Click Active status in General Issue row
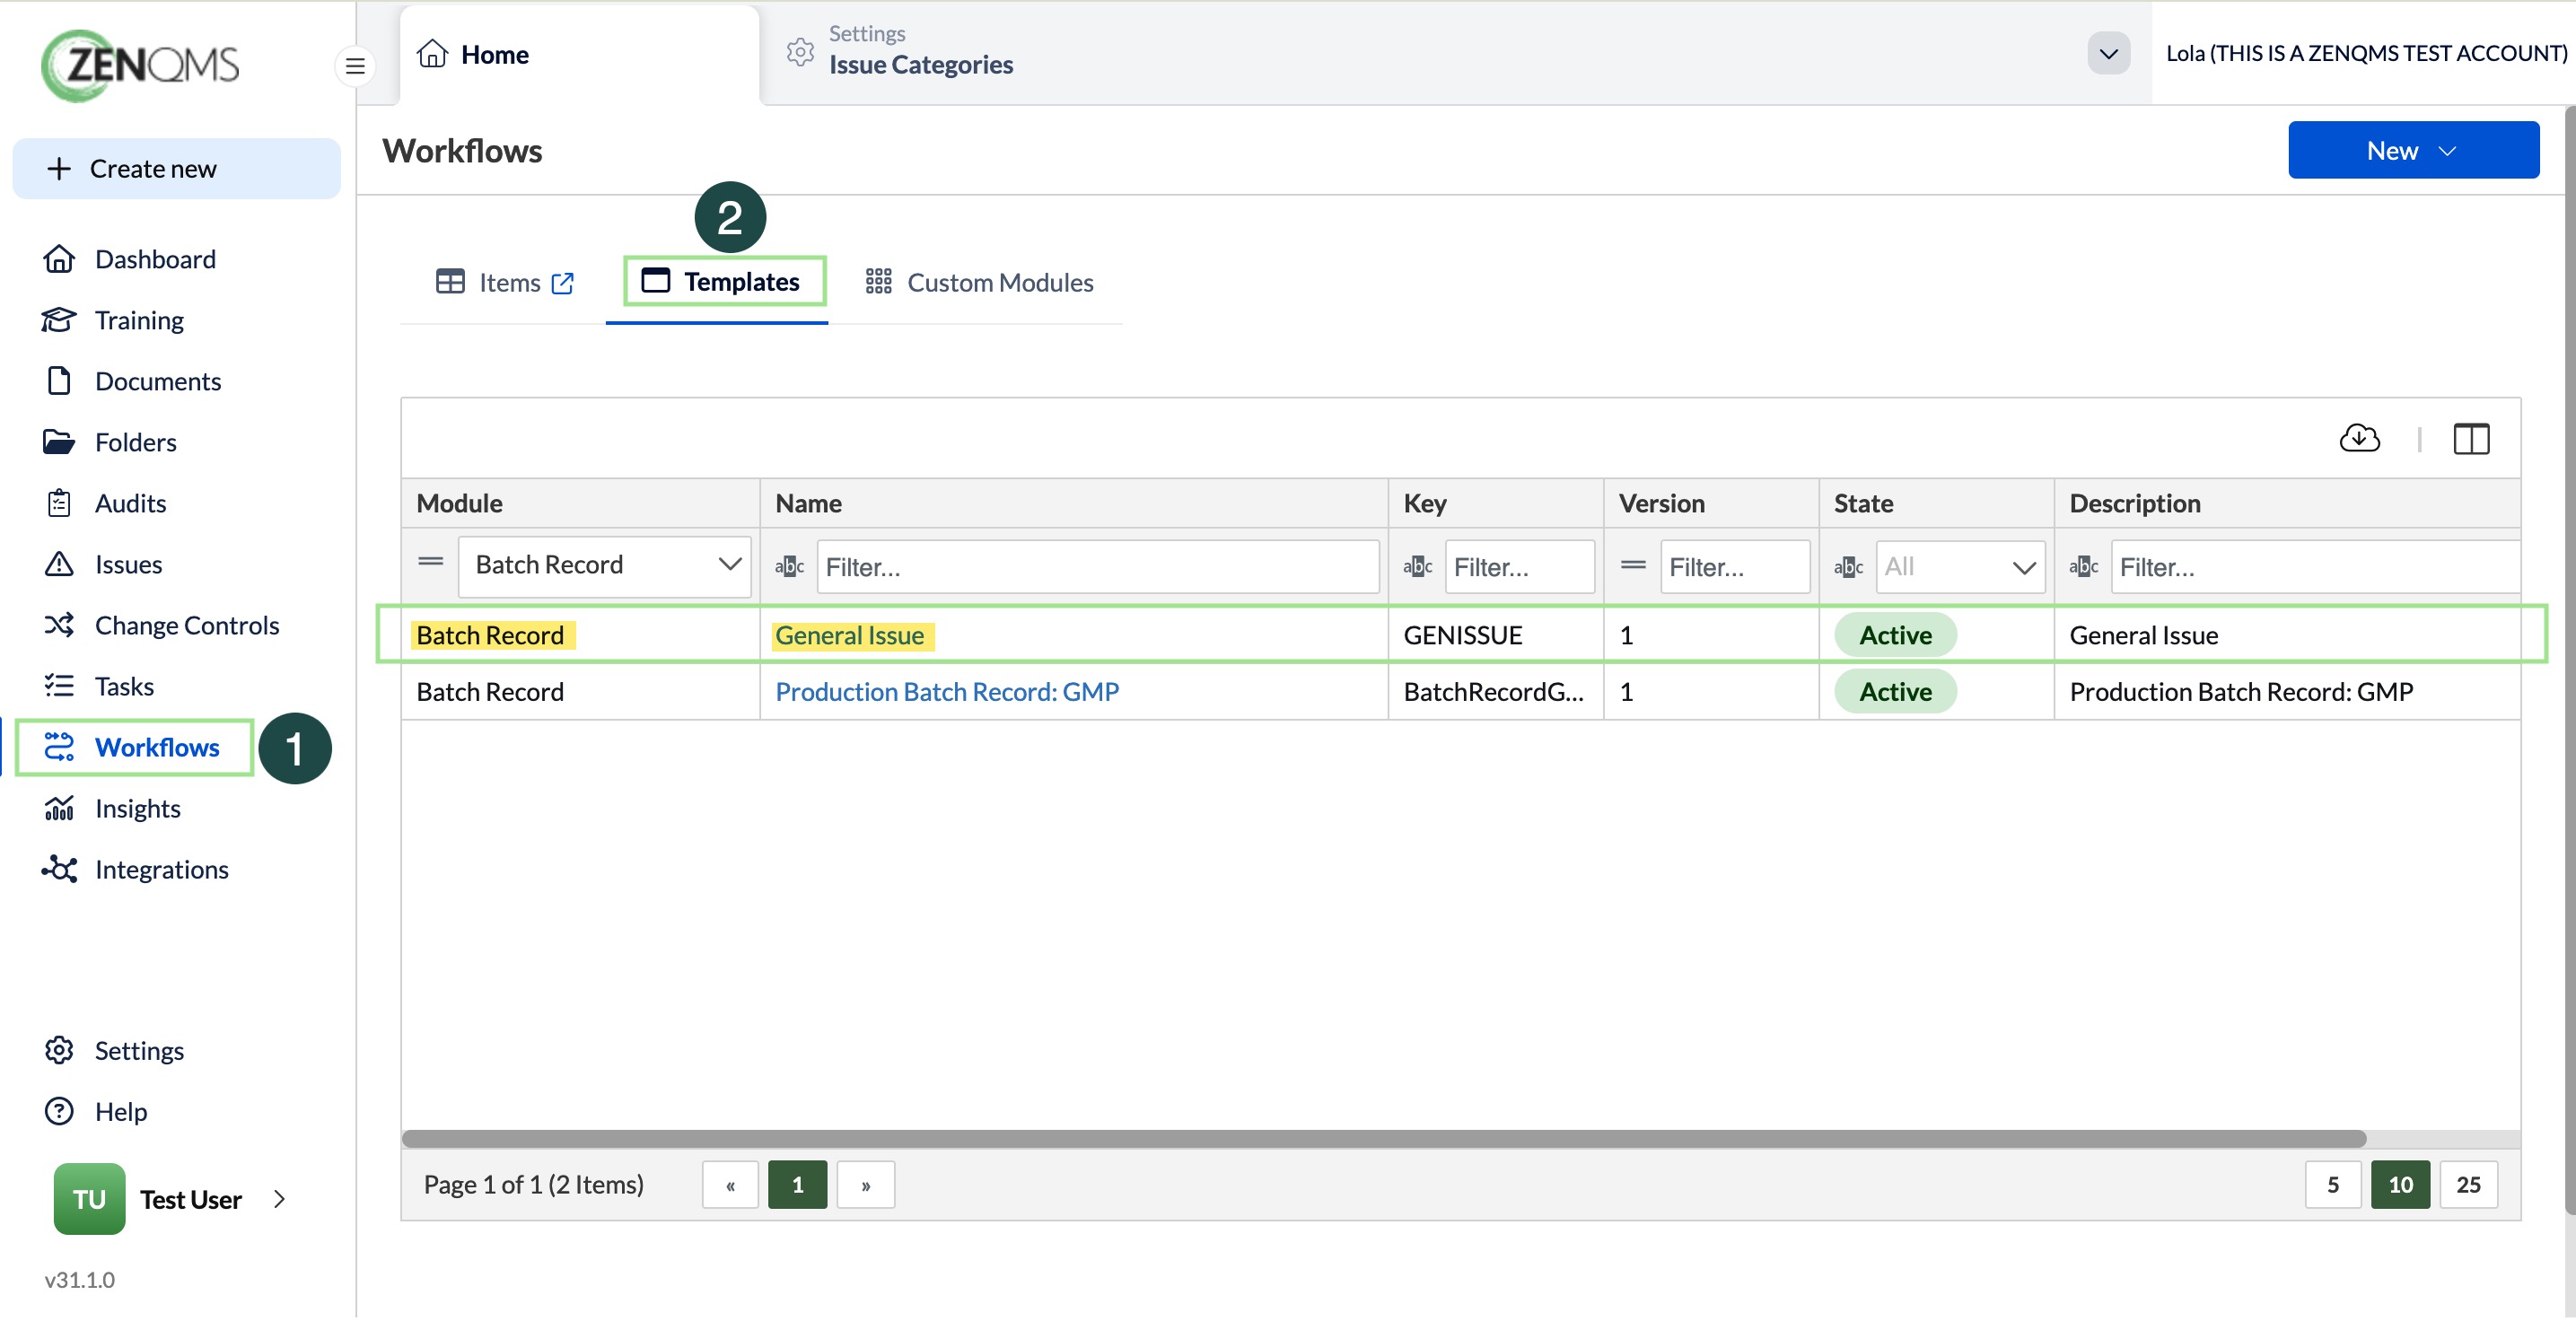2576x1330 pixels. click(x=1894, y=635)
